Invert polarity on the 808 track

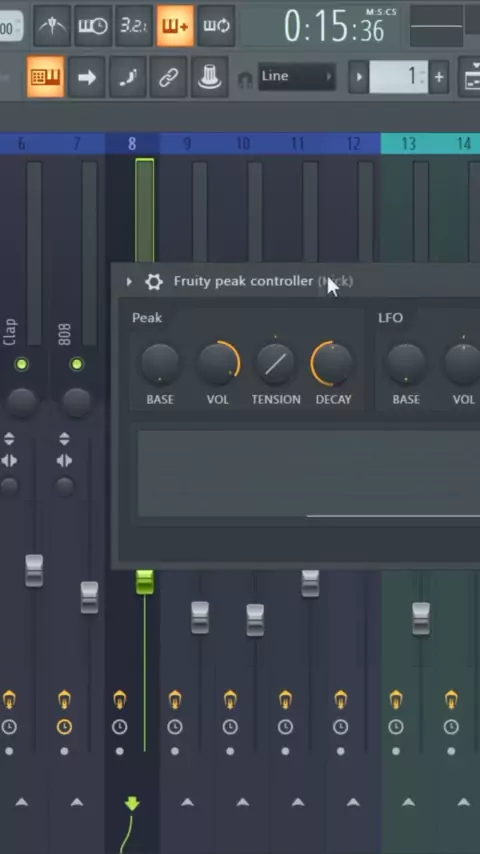pos(64,438)
